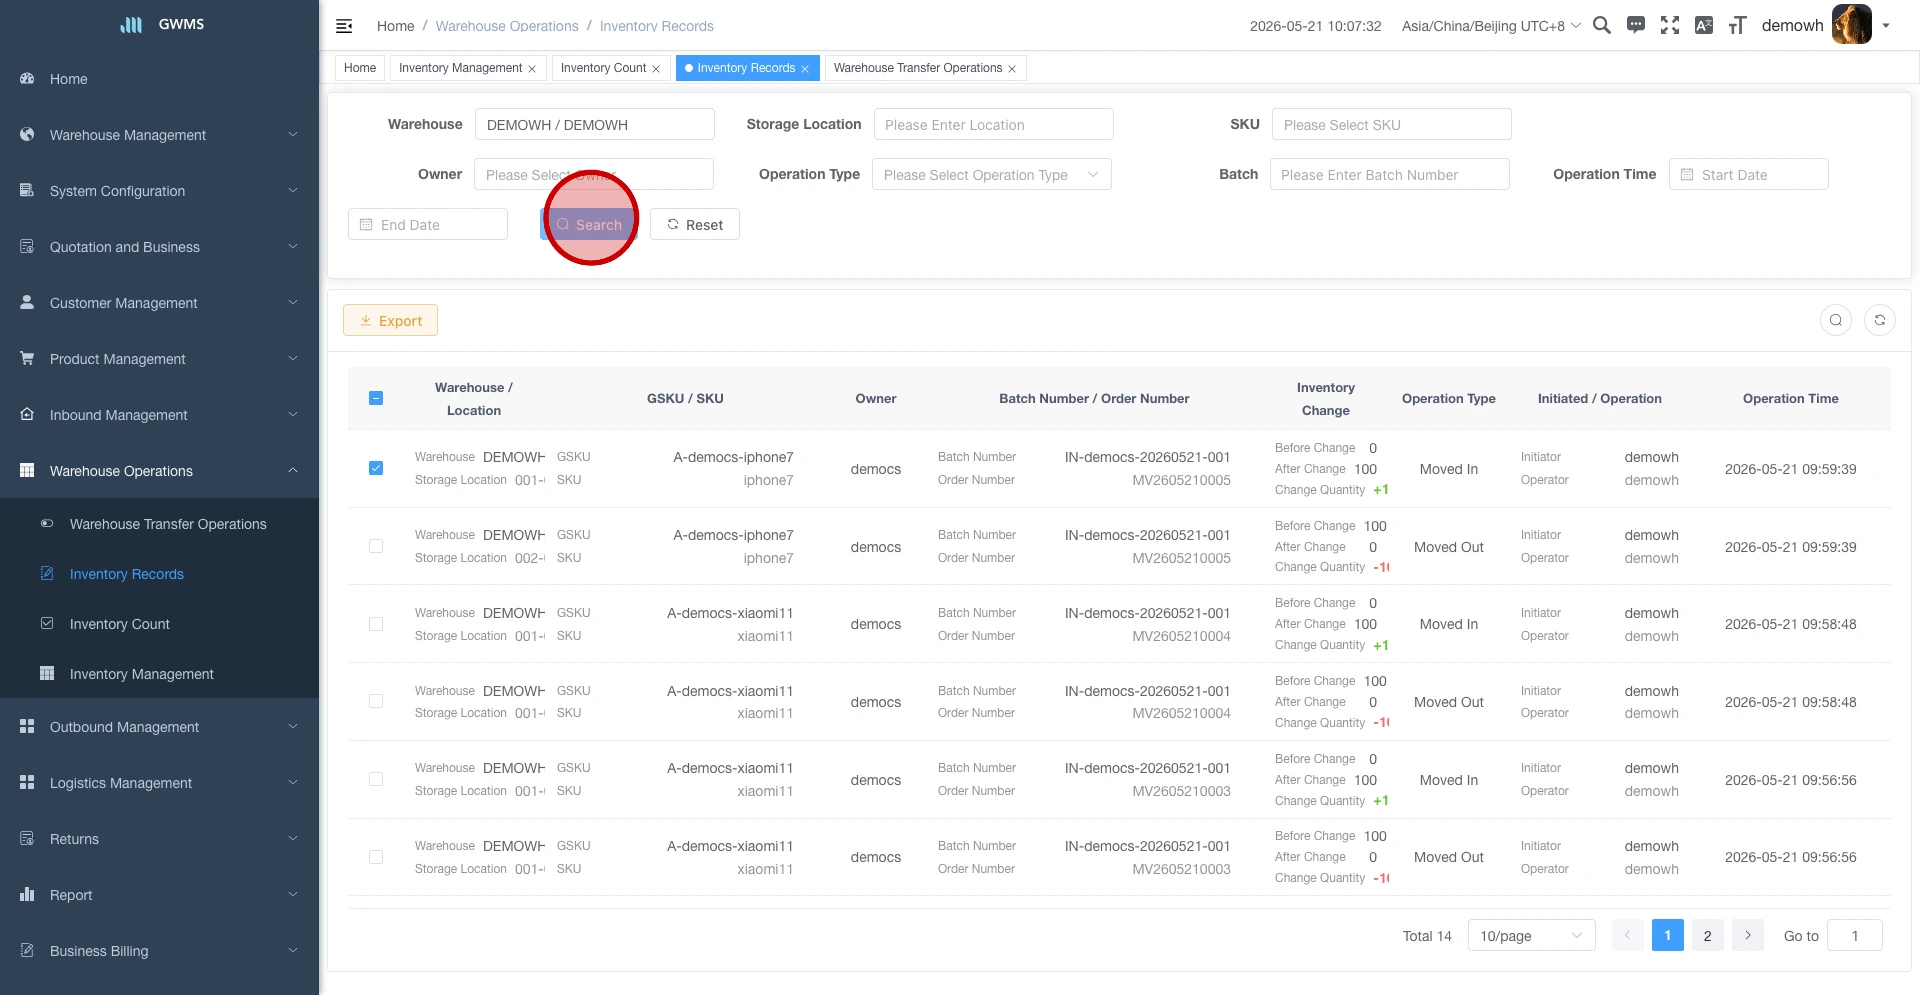Click the round search toggle icon above table
The height and width of the screenshot is (995, 1920).
(1836, 320)
